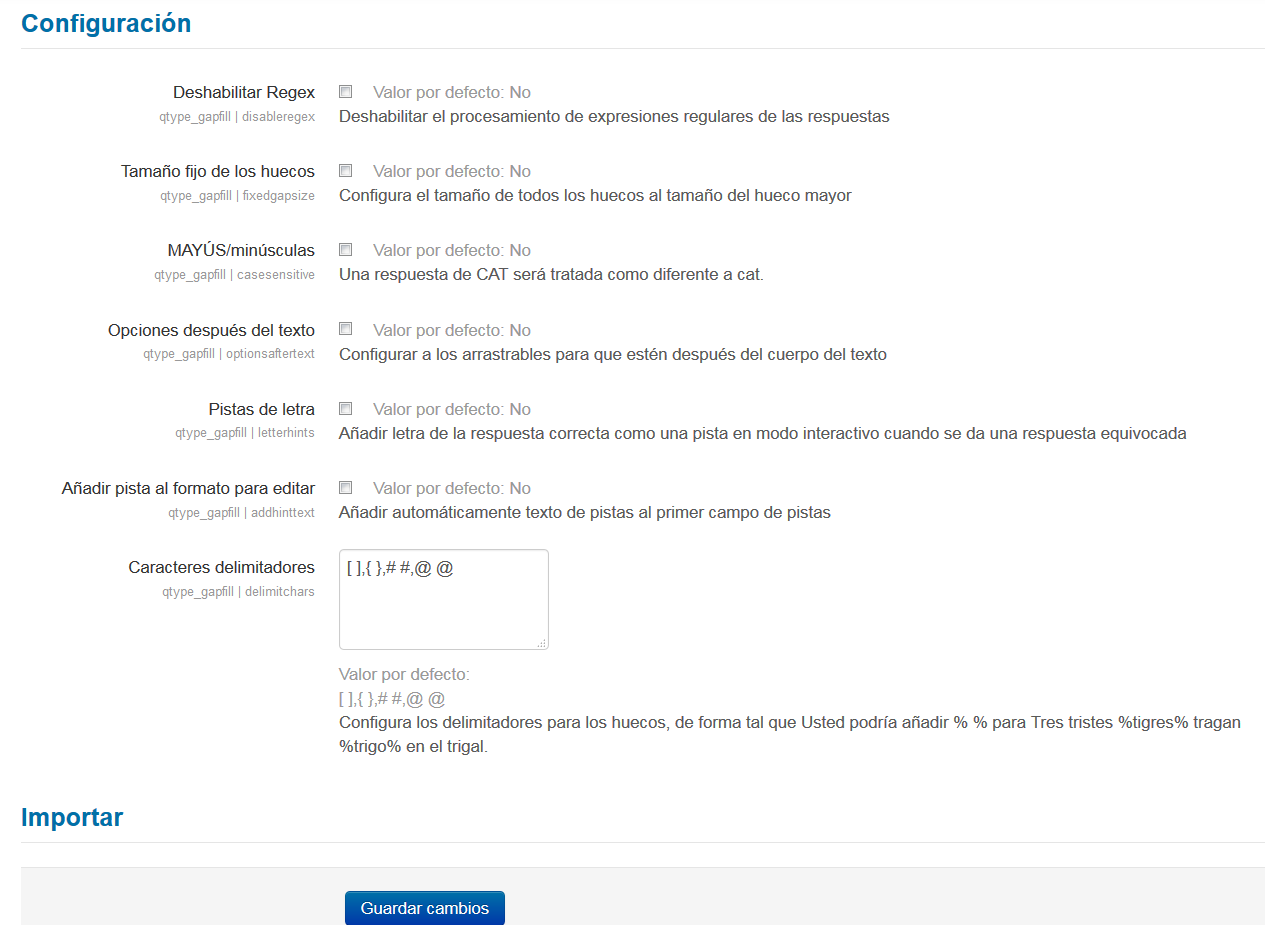Click the "disableregex" setting identifier

tap(237, 116)
